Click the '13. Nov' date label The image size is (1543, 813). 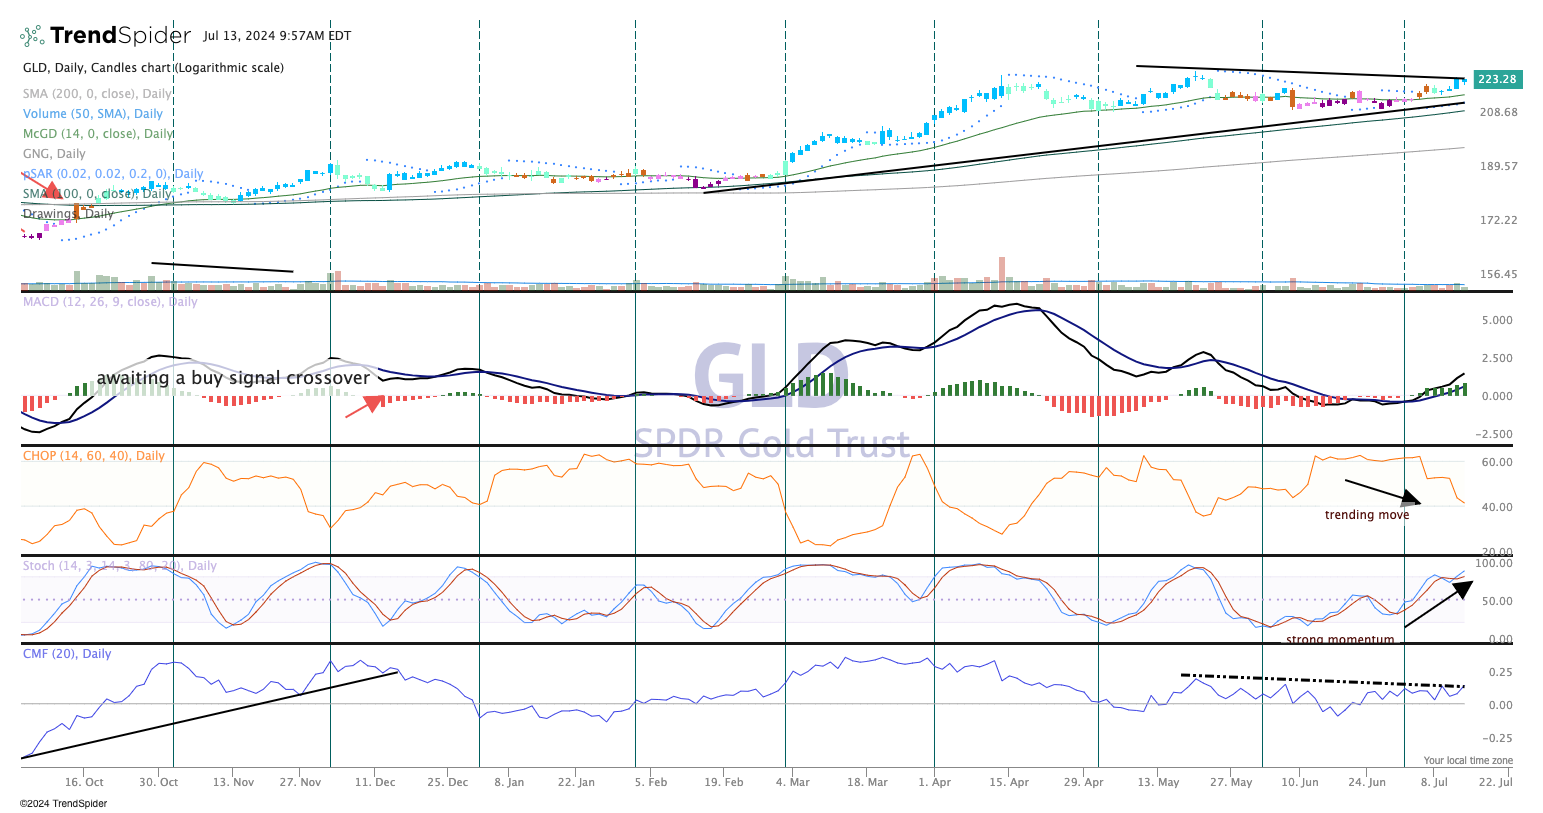pos(233,782)
